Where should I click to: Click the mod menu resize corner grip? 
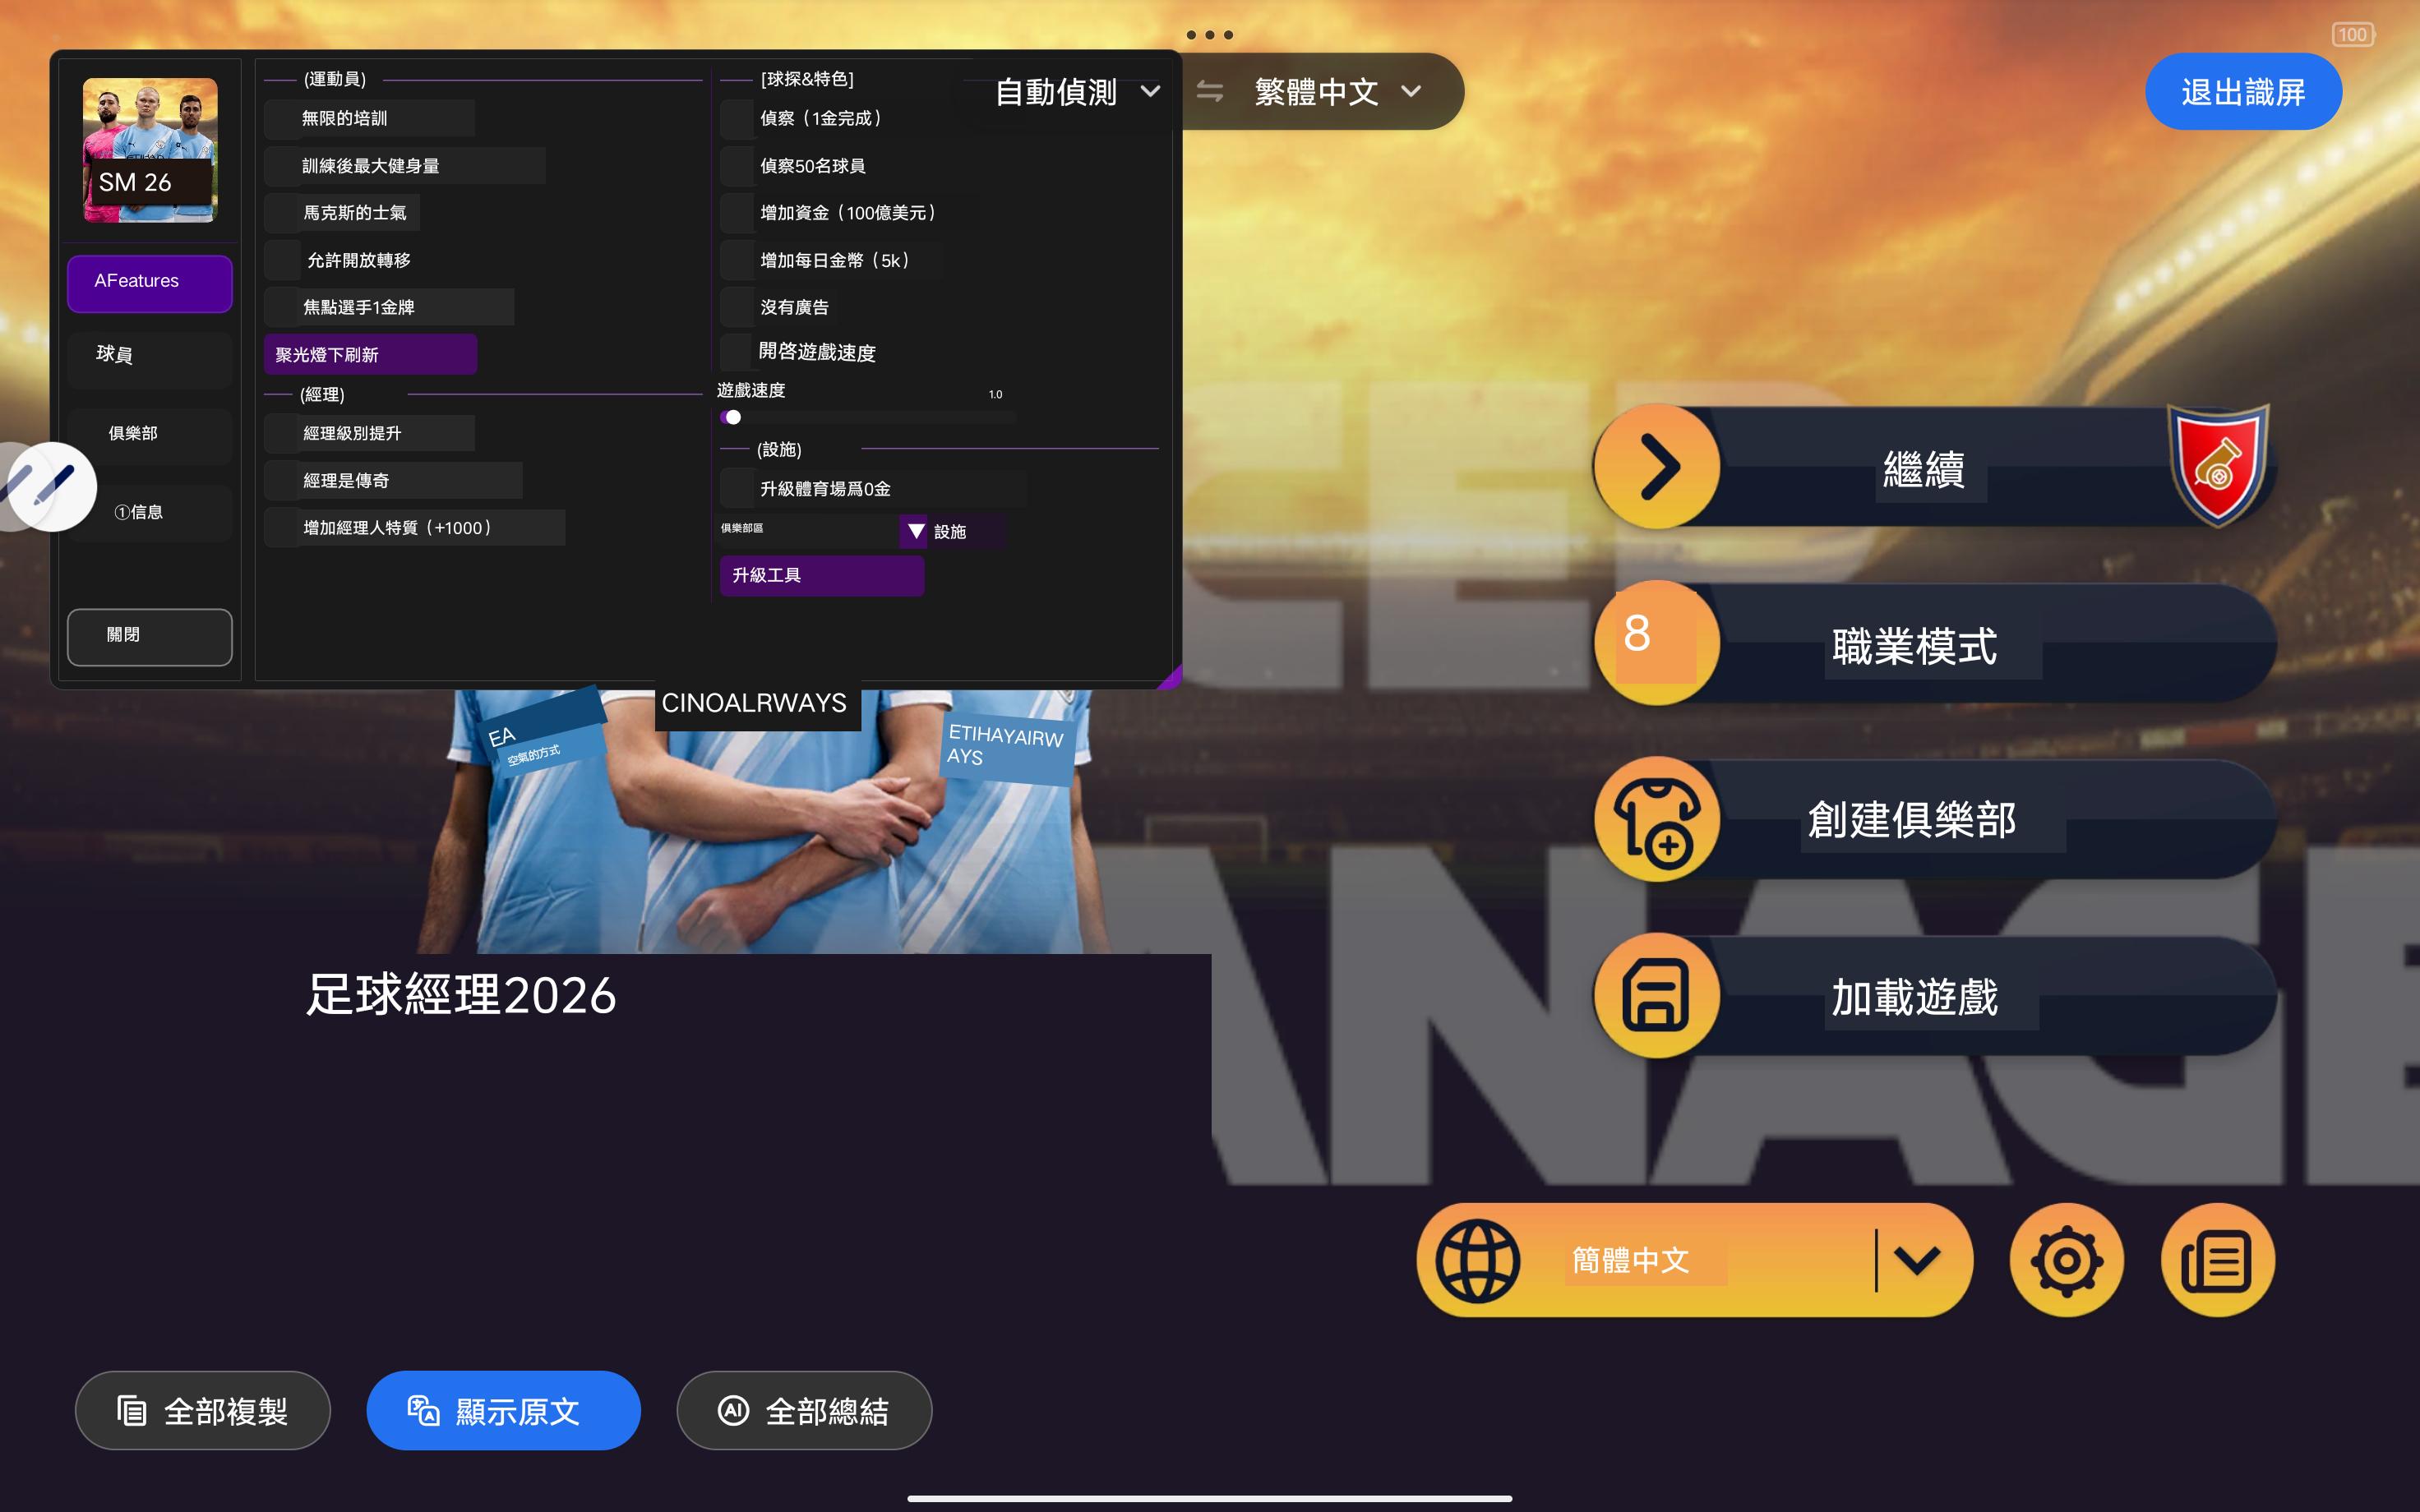pyautogui.click(x=1170, y=678)
